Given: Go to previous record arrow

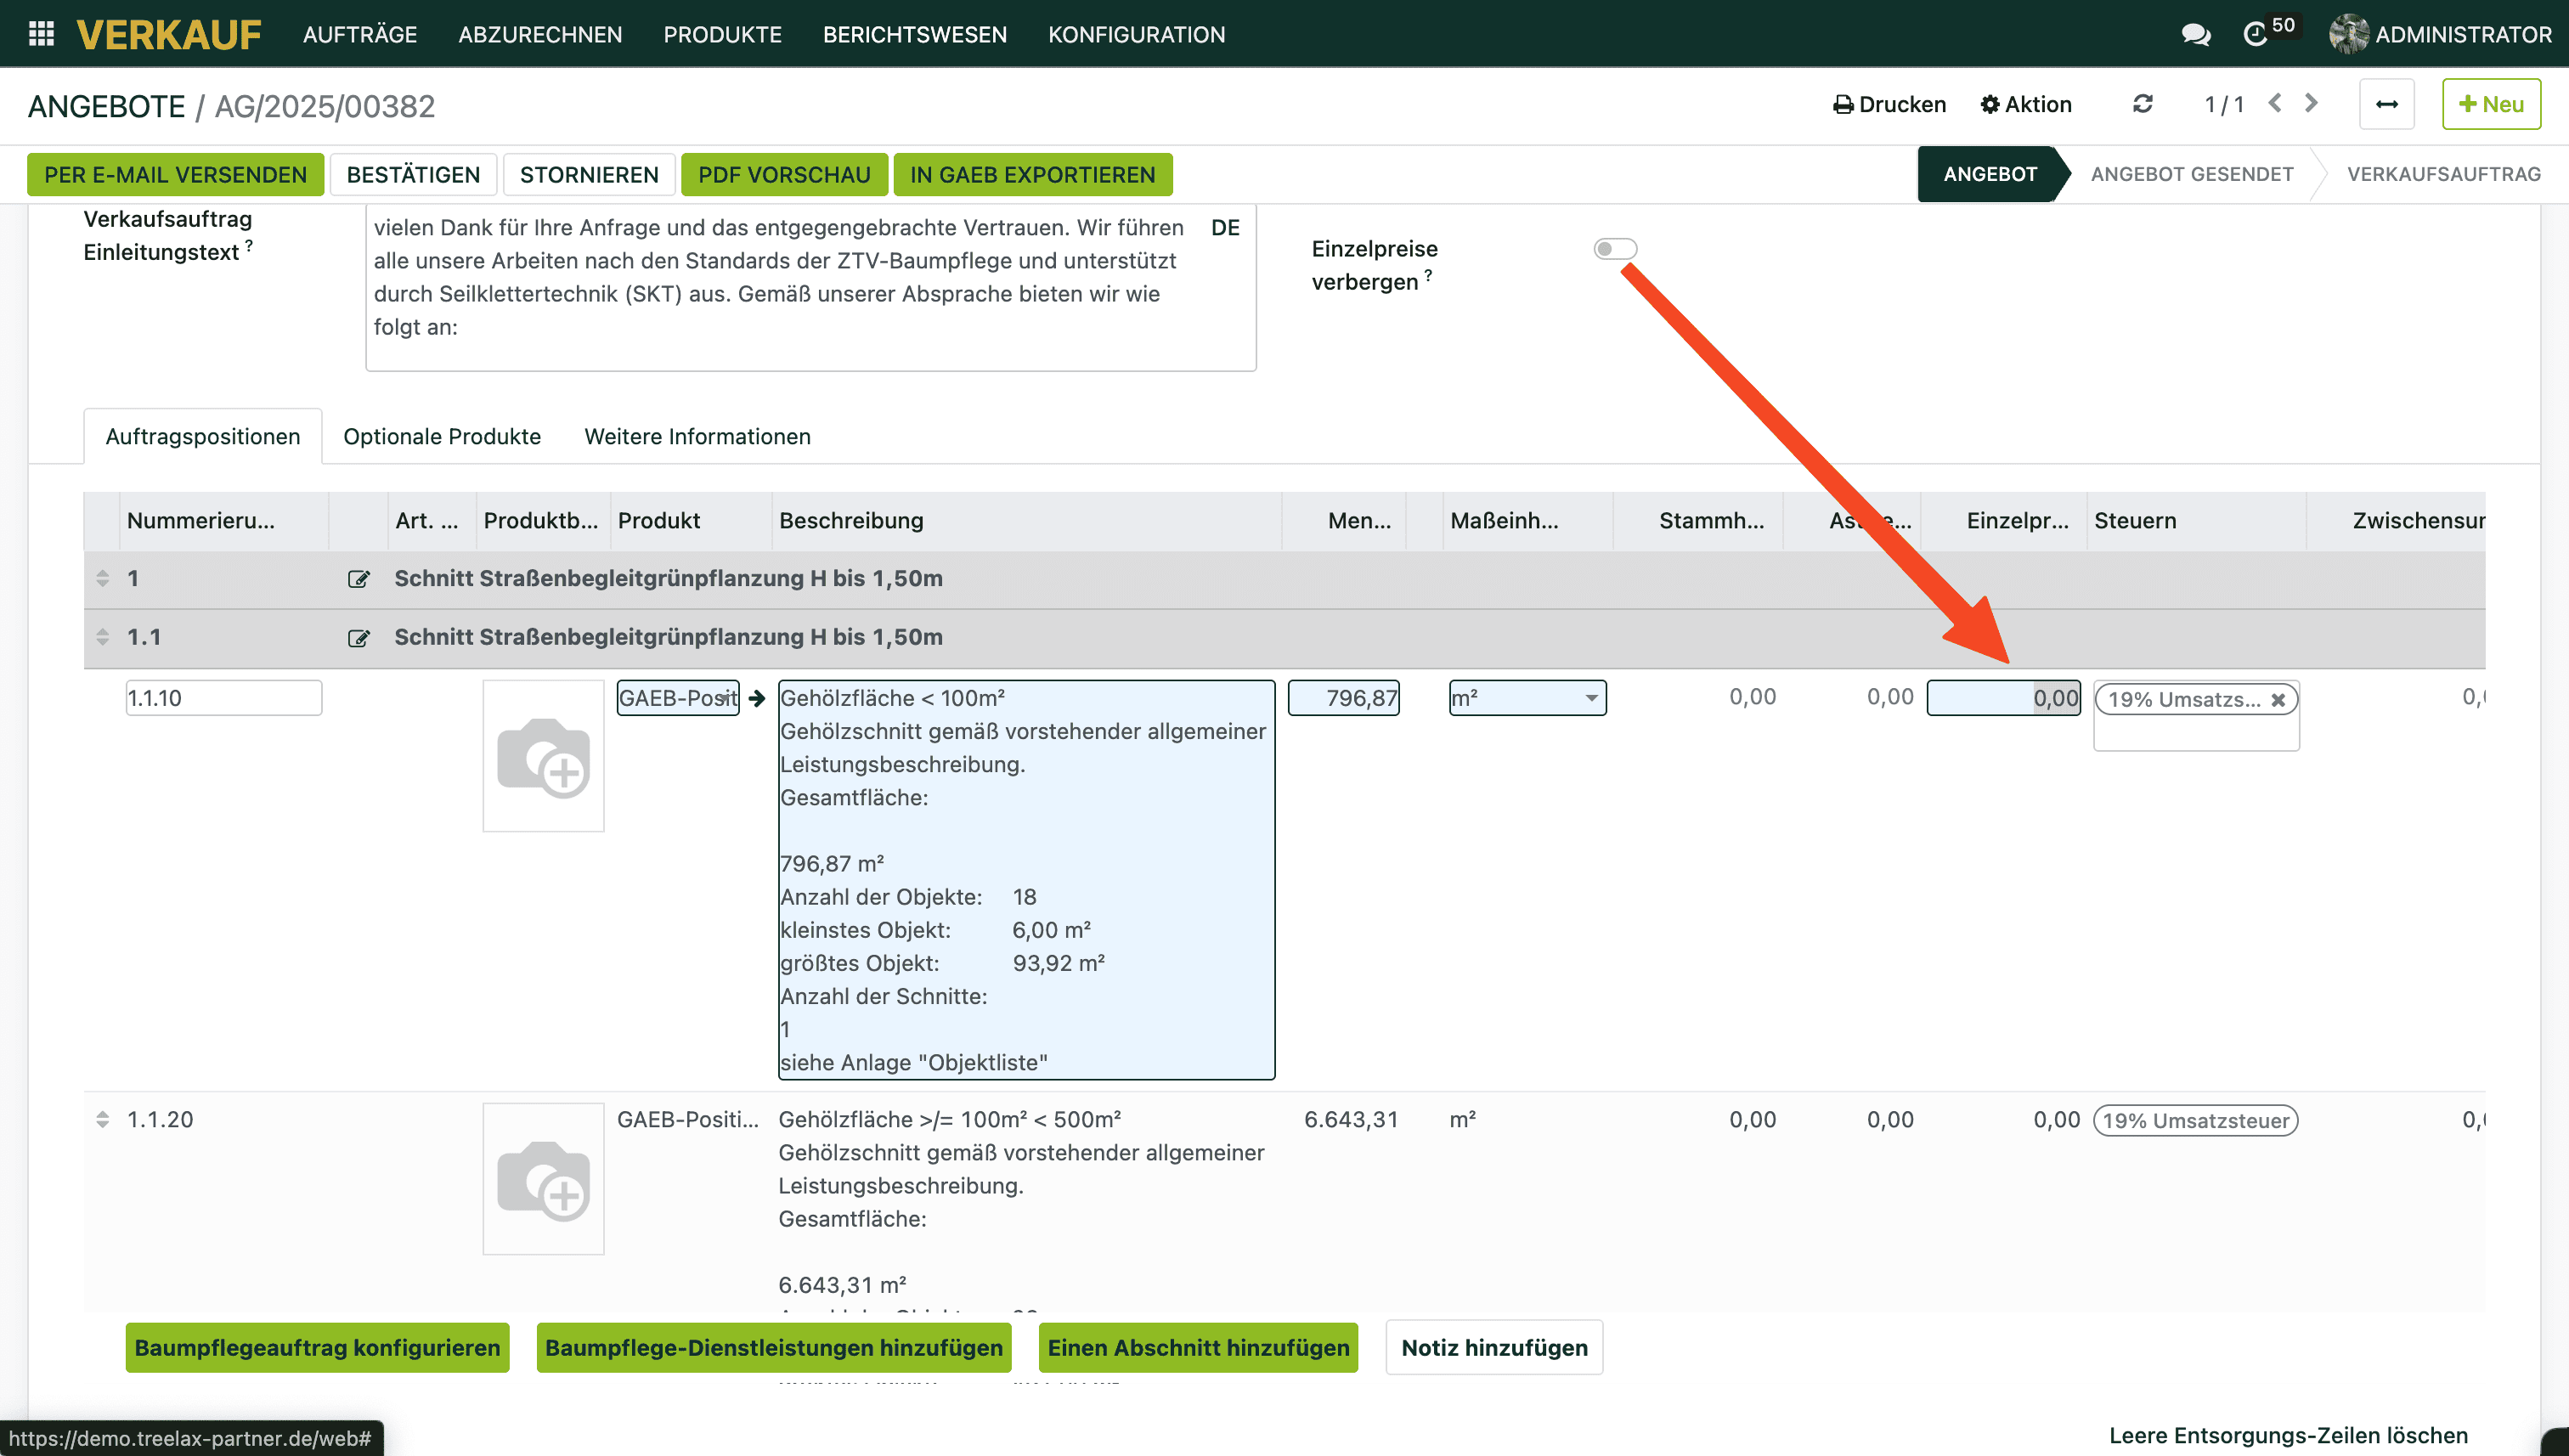Looking at the screenshot, I should tap(2275, 103).
